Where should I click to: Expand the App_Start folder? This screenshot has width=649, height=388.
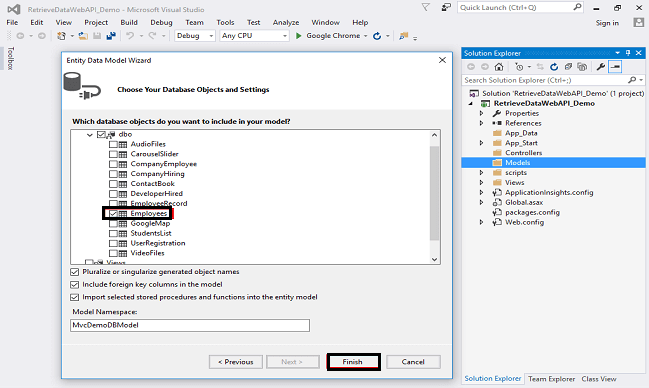click(x=481, y=143)
